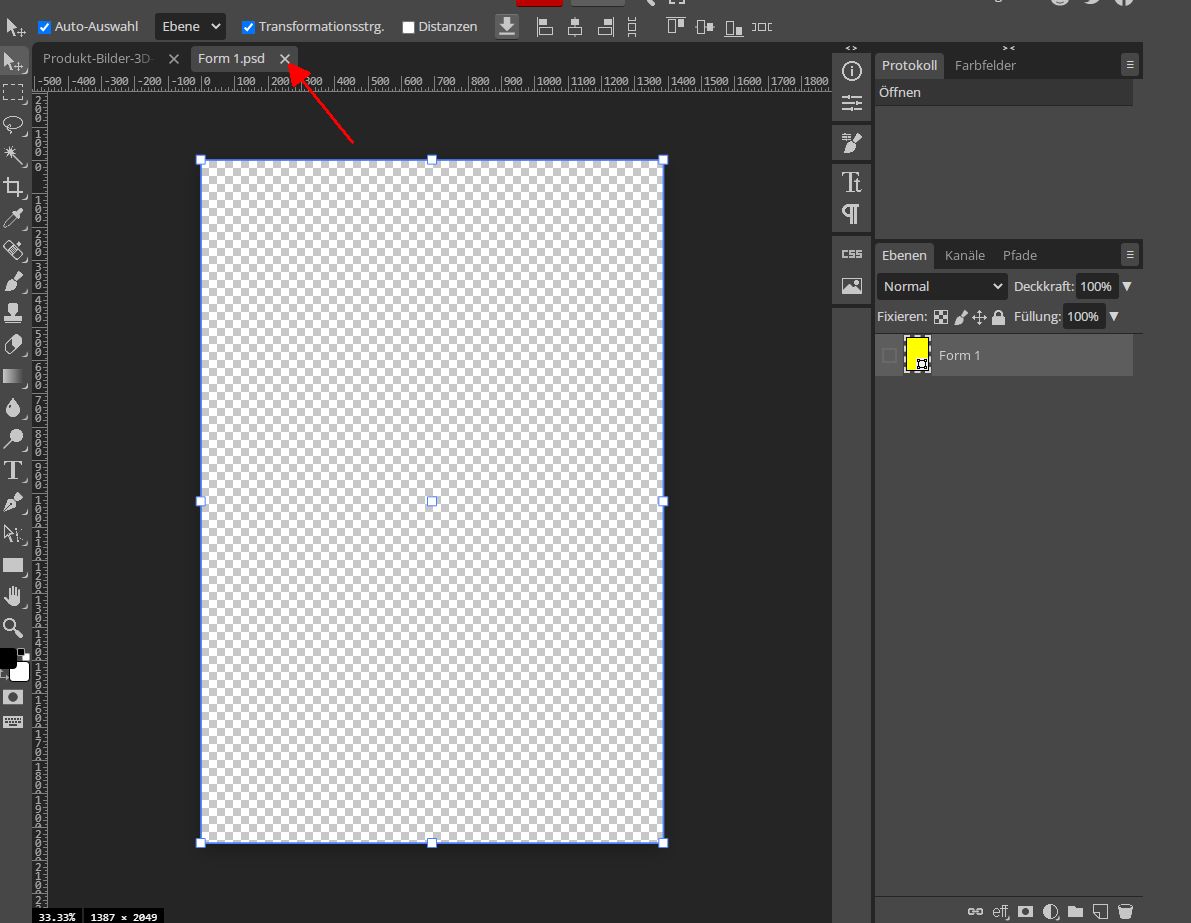Open the Ebenen panel menu
Screen dimensions: 1191x923
coord(1131,255)
